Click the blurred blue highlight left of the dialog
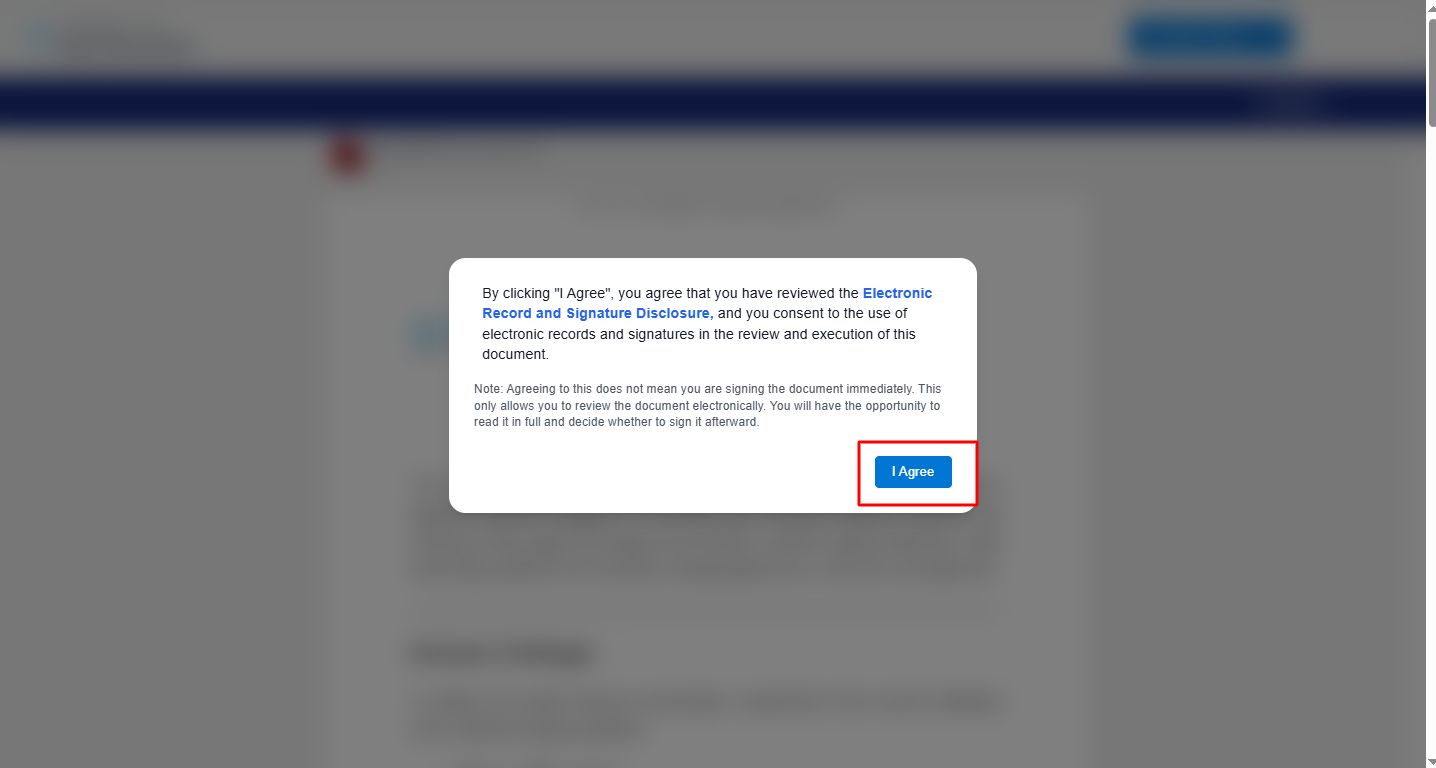The height and width of the screenshot is (768, 1436). (430, 337)
